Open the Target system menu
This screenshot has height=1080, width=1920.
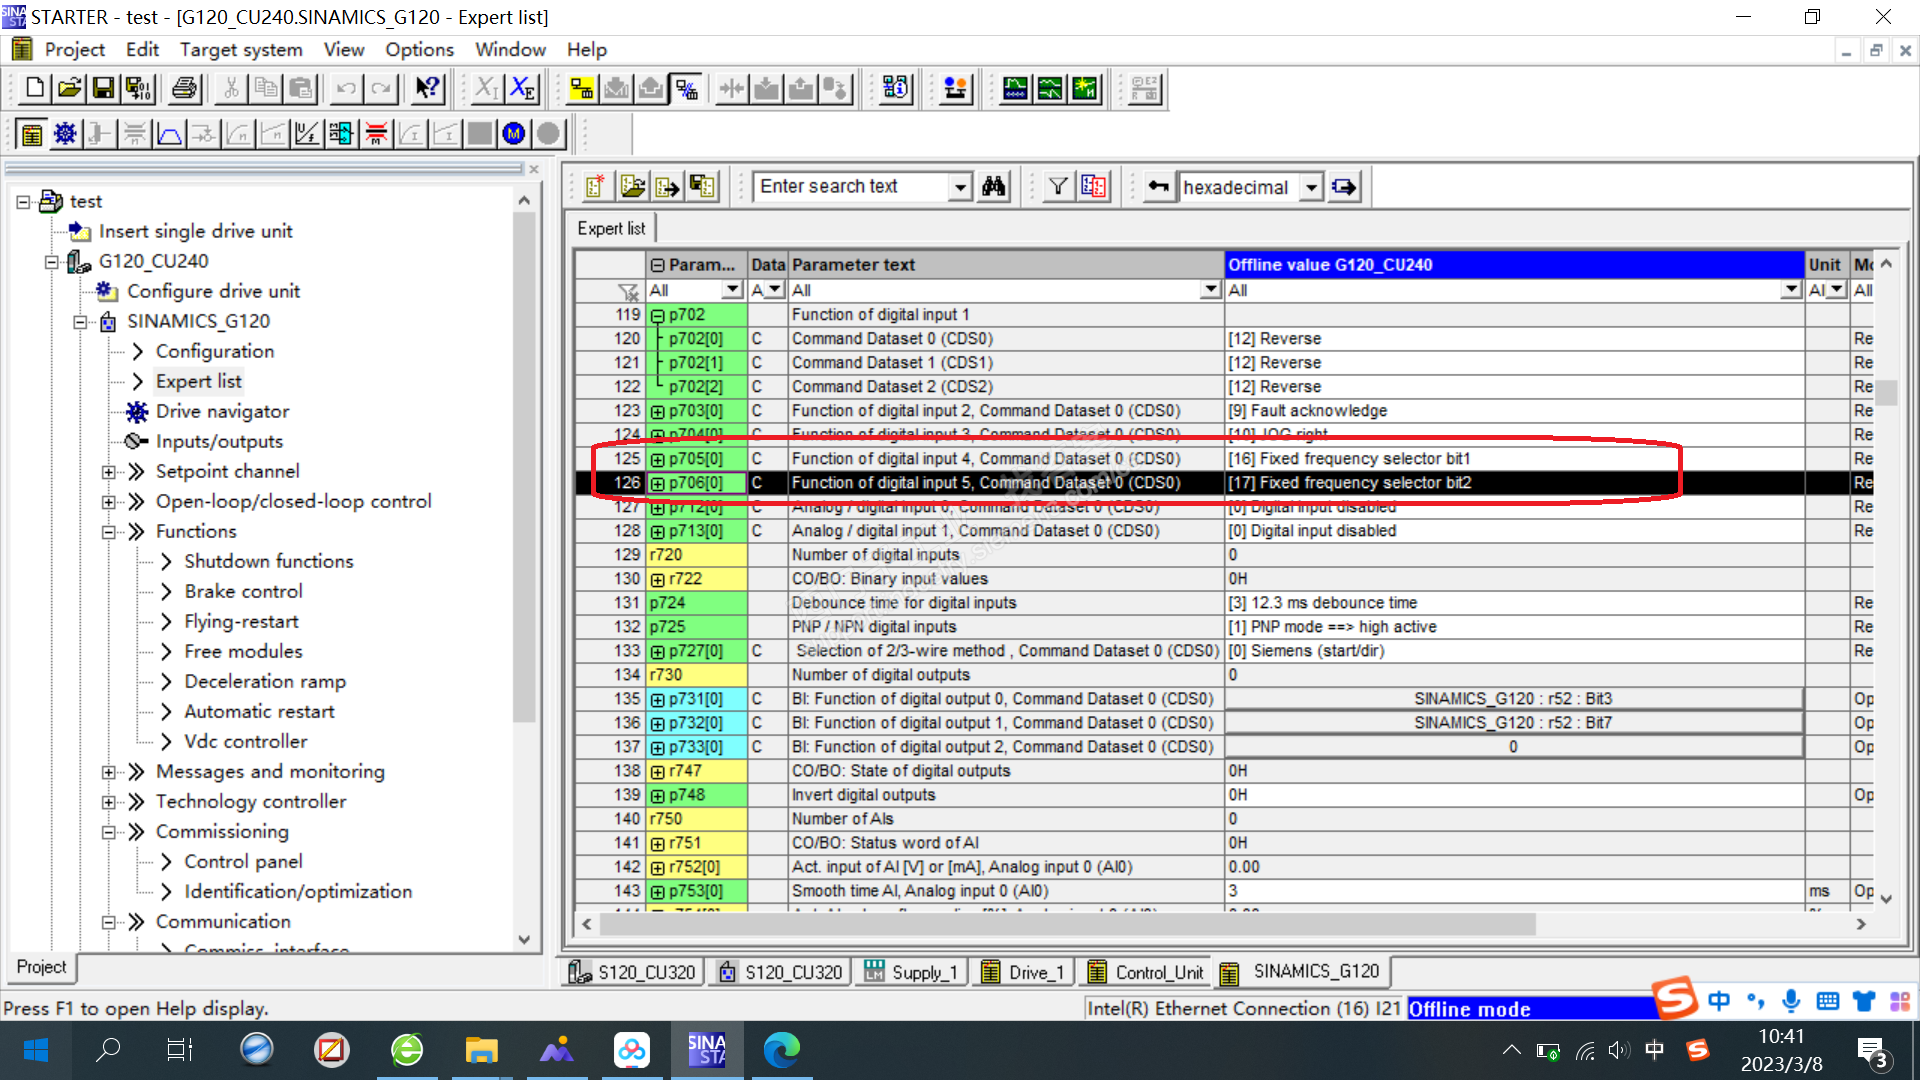pyautogui.click(x=241, y=49)
